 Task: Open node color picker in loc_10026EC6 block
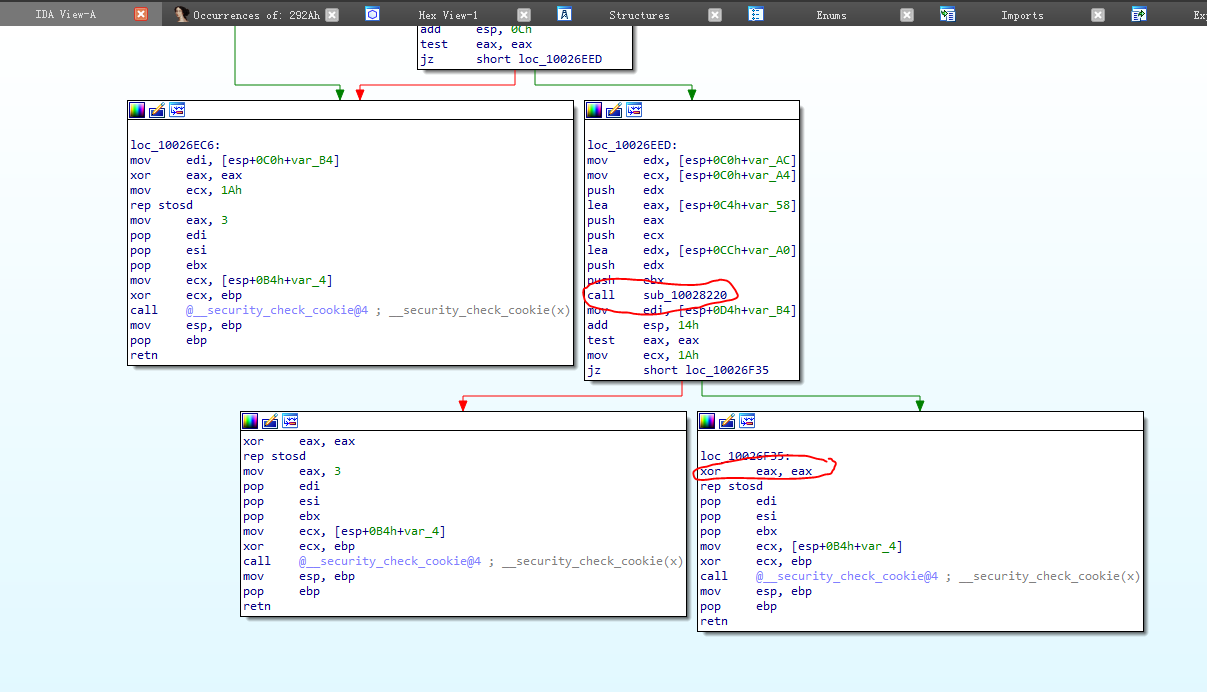[137, 110]
